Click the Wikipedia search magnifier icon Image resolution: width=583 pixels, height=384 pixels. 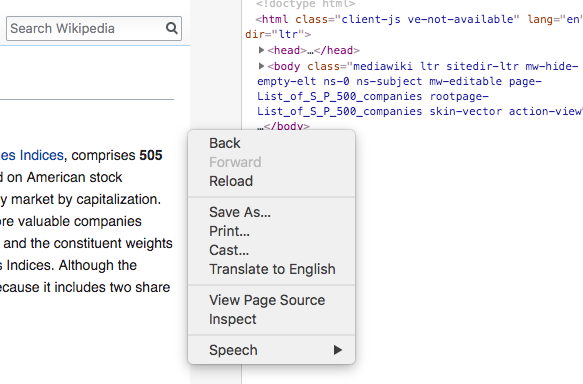coord(171,28)
